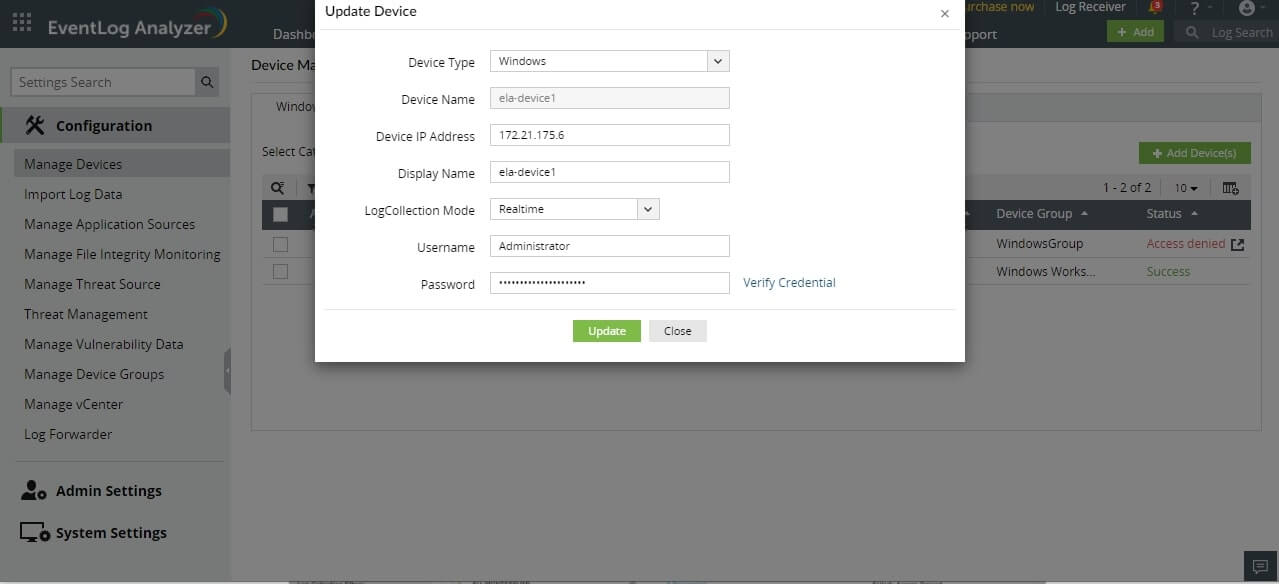Open the notification bell icon
Screen dimensions: 1279x584
[x=1155, y=7]
